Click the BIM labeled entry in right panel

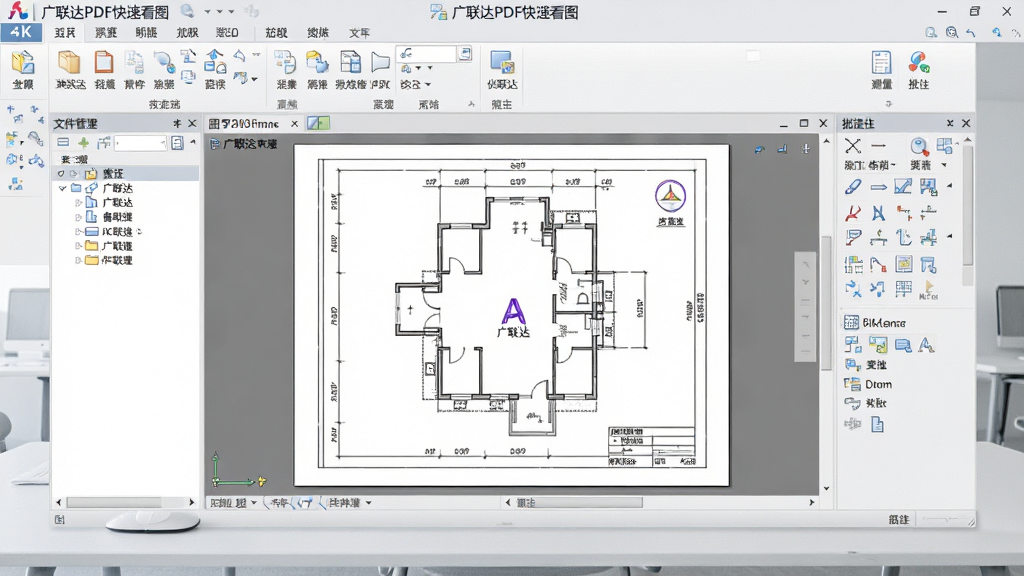point(884,323)
